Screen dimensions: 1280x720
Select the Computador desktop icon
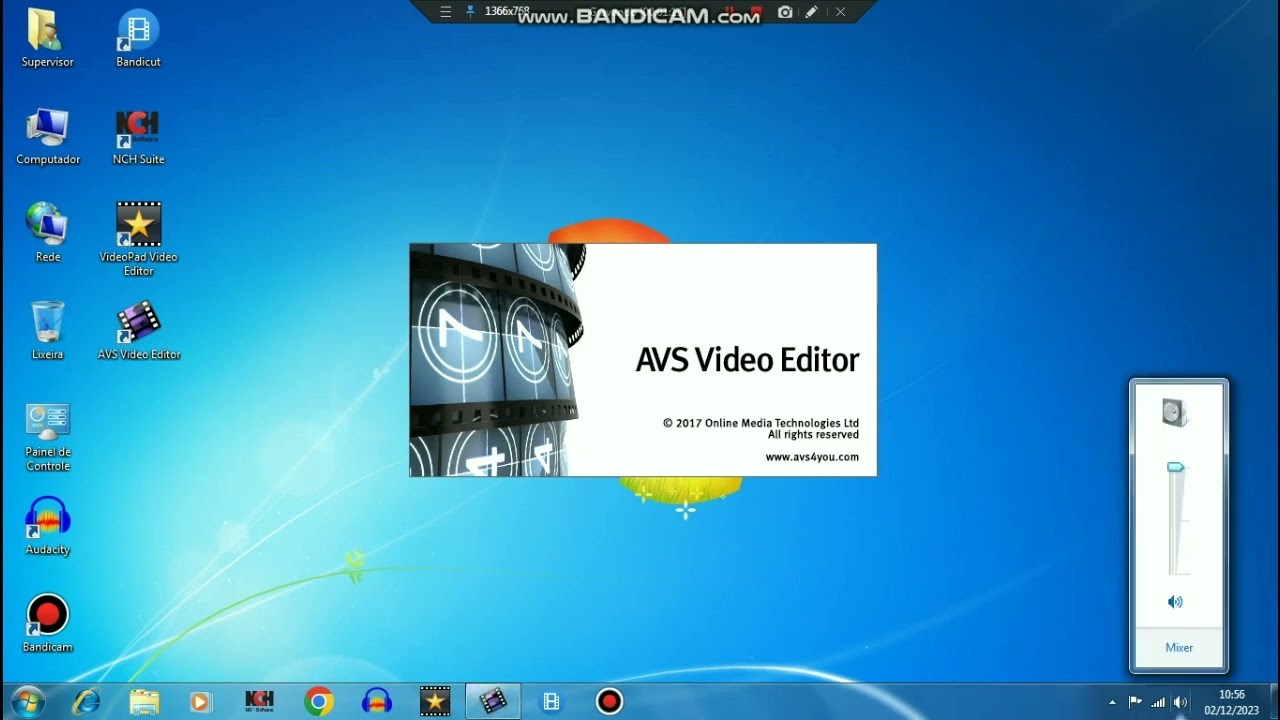(47, 136)
